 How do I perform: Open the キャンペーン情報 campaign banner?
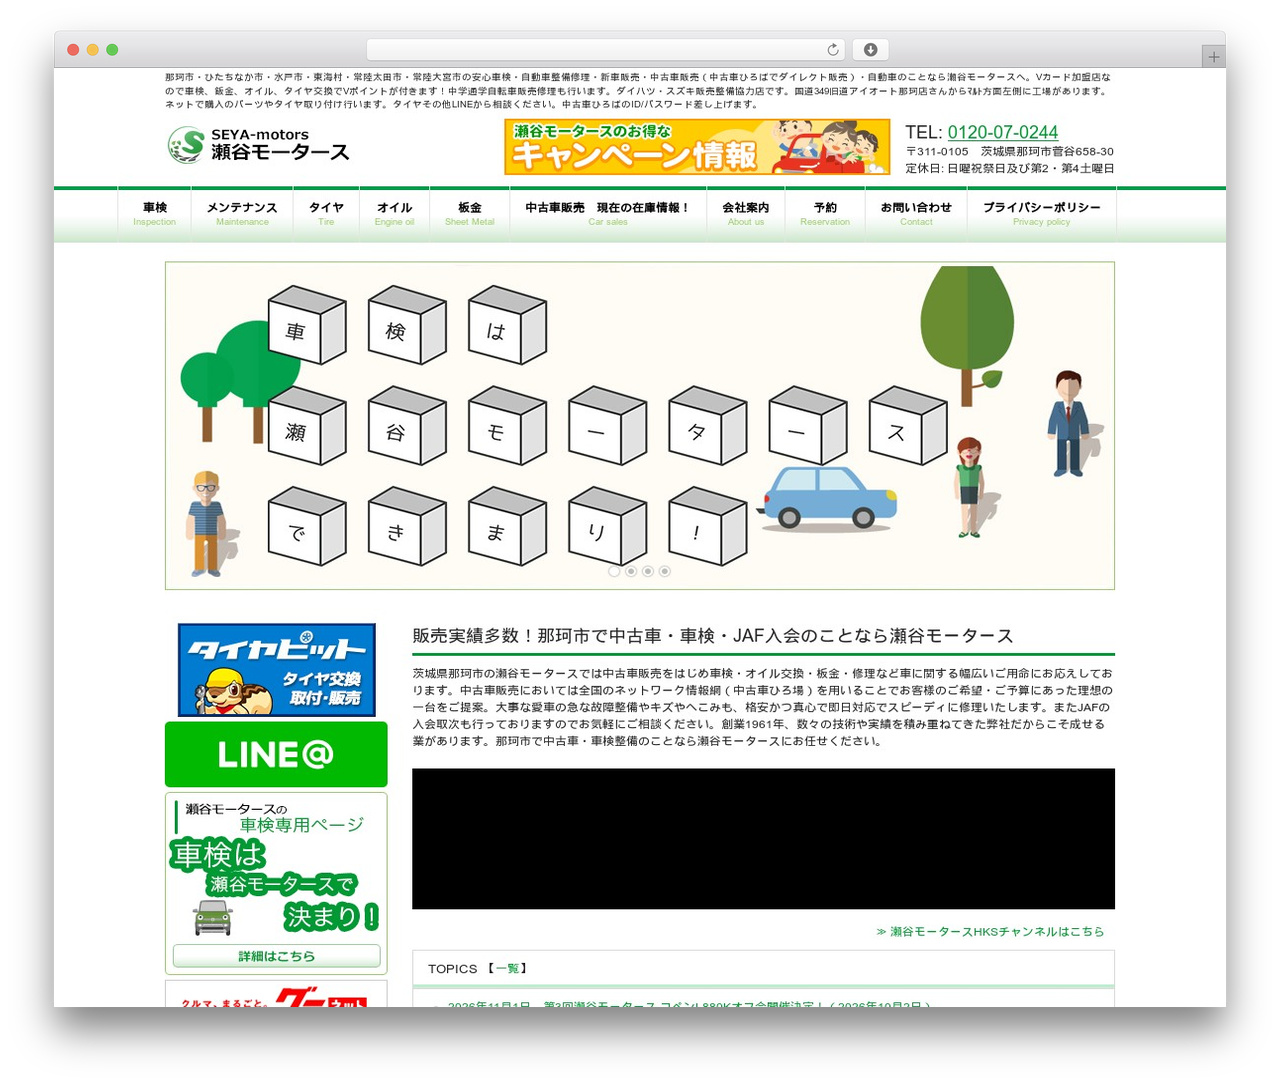tap(697, 147)
